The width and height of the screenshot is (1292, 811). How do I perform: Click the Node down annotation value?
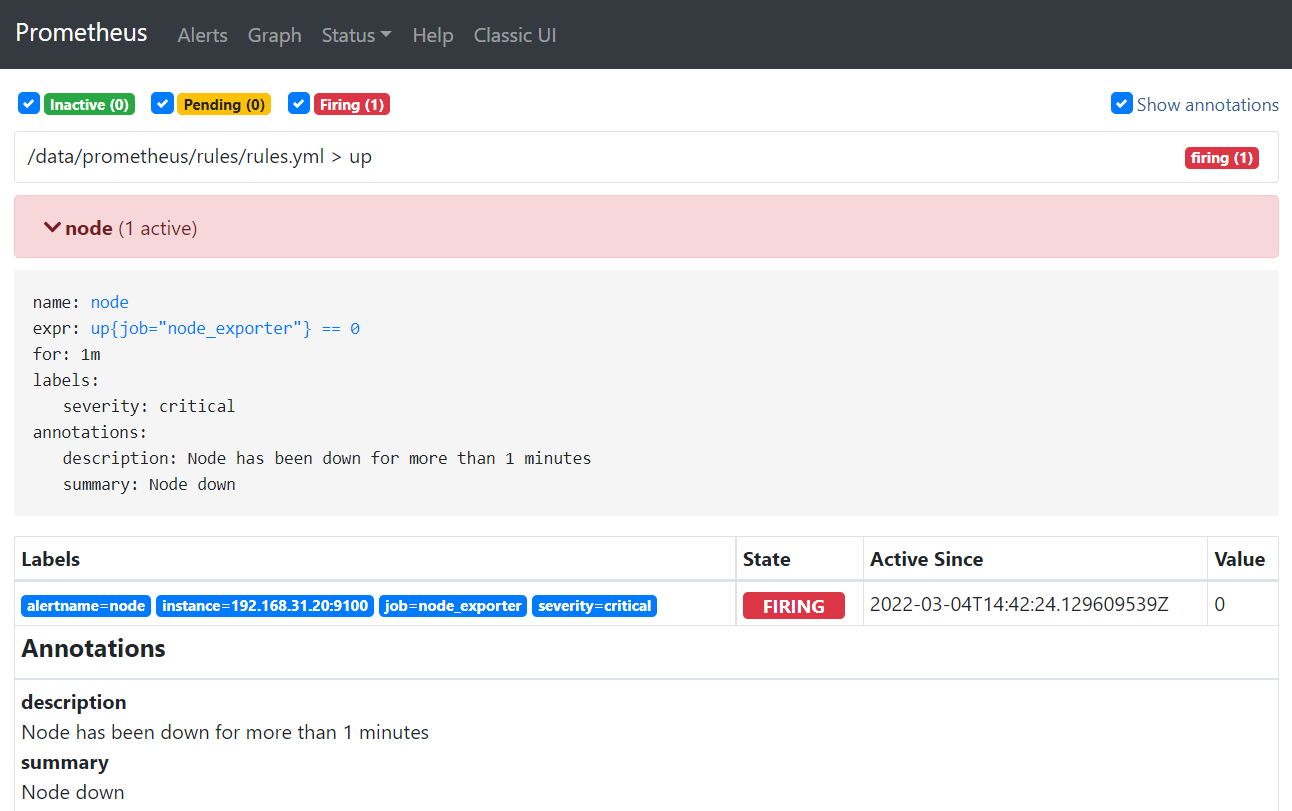(x=73, y=792)
